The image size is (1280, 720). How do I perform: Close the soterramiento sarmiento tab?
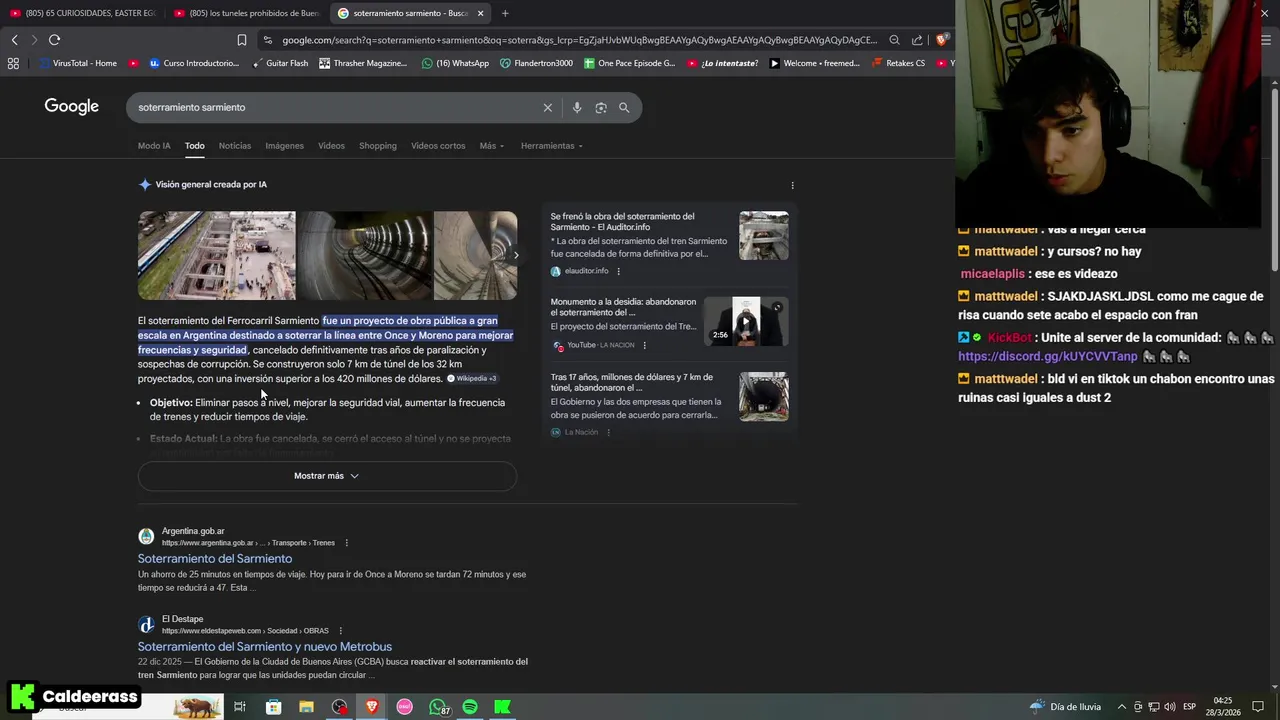pyautogui.click(x=480, y=13)
